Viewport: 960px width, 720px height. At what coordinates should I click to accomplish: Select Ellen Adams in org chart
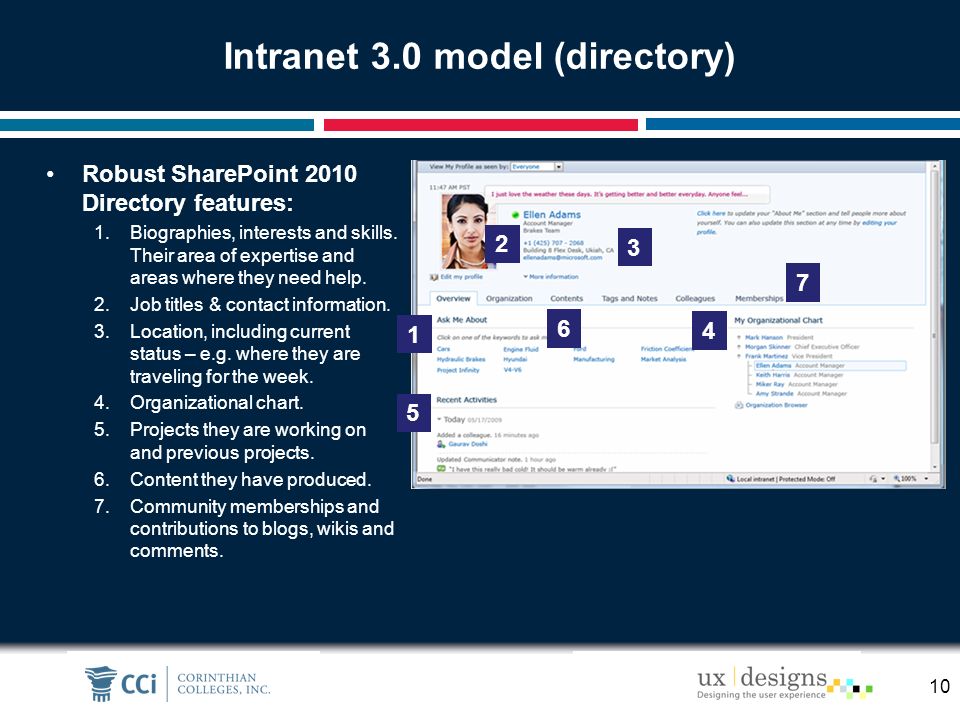(x=829, y=366)
